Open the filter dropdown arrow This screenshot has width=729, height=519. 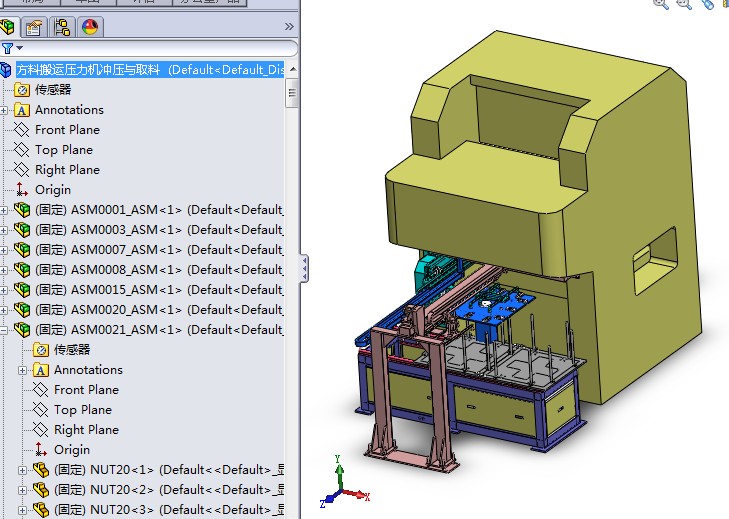click(x=19, y=47)
